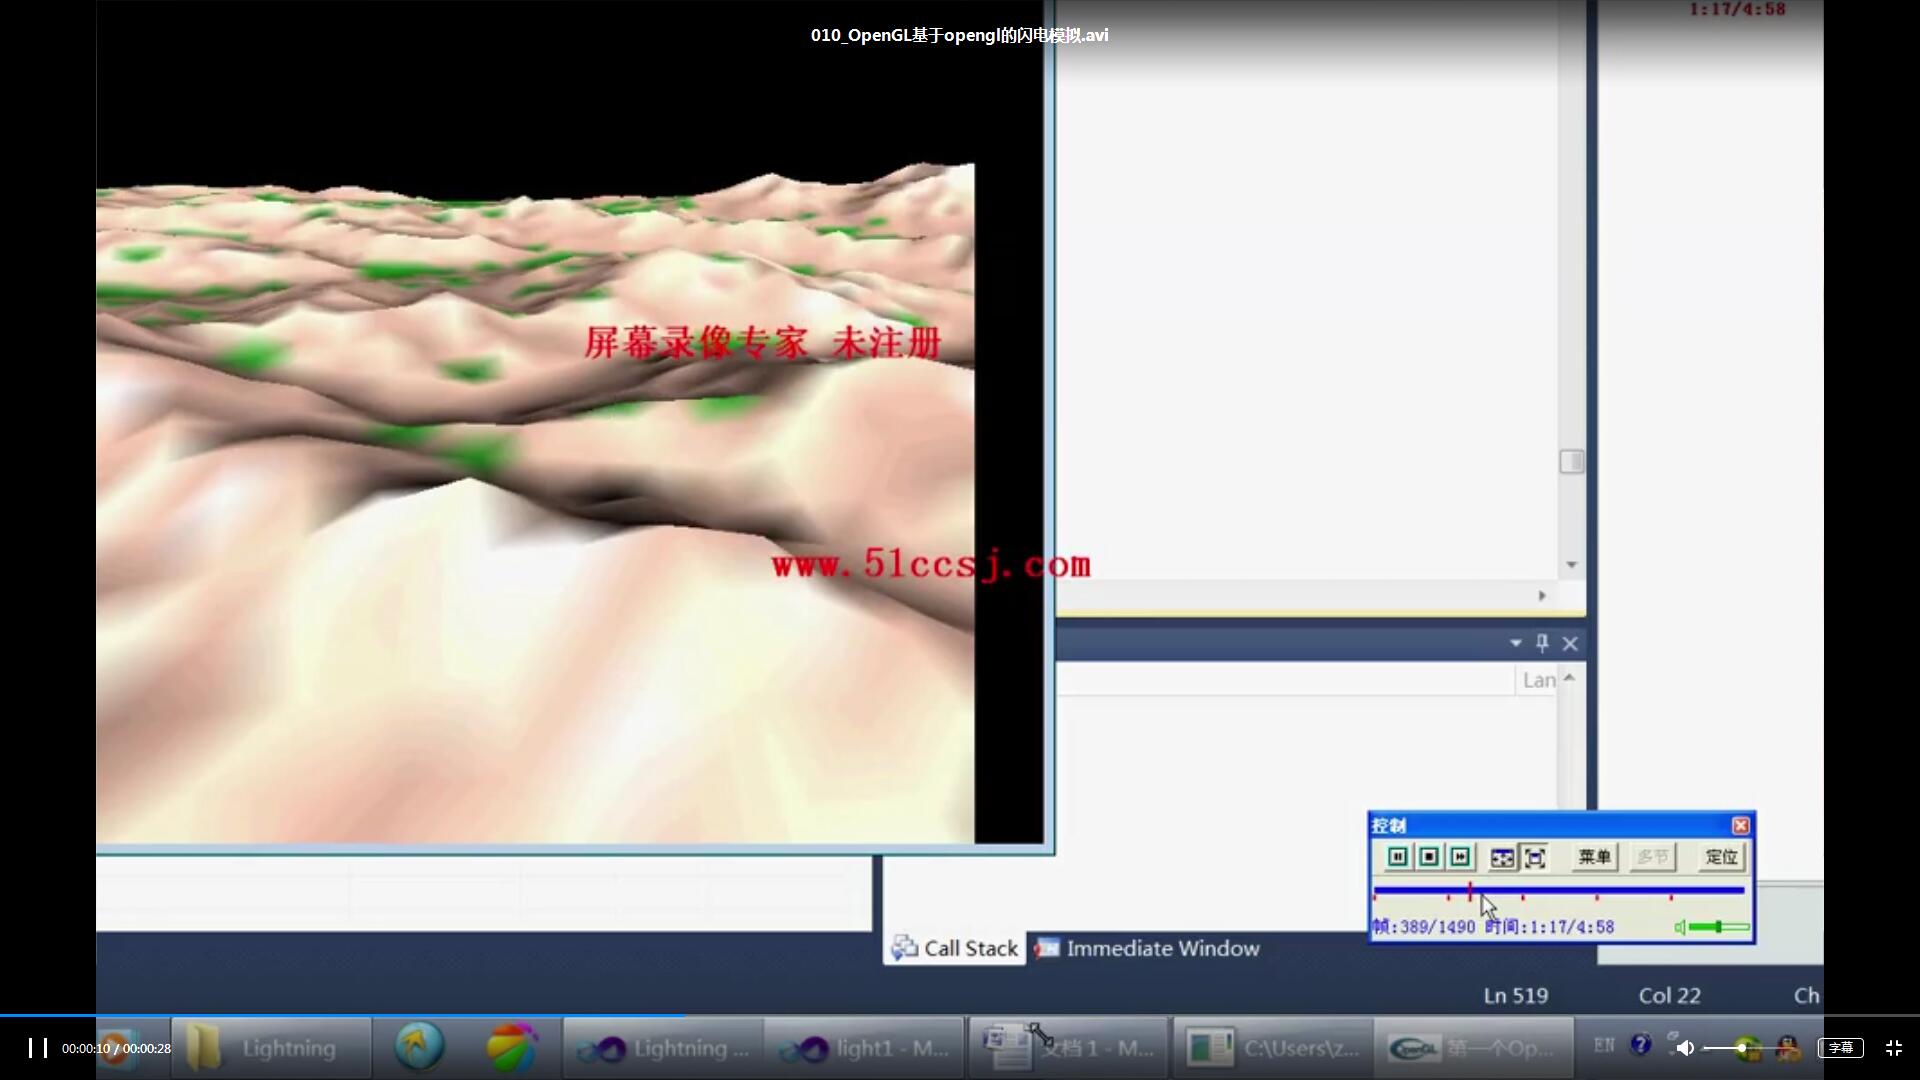Click the 帧:389/1490 frame counter text

pos(1424,927)
